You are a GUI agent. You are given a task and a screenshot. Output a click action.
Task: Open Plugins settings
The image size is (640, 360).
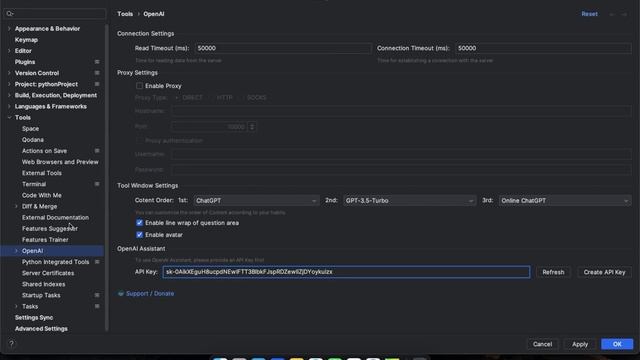(25, 62)
